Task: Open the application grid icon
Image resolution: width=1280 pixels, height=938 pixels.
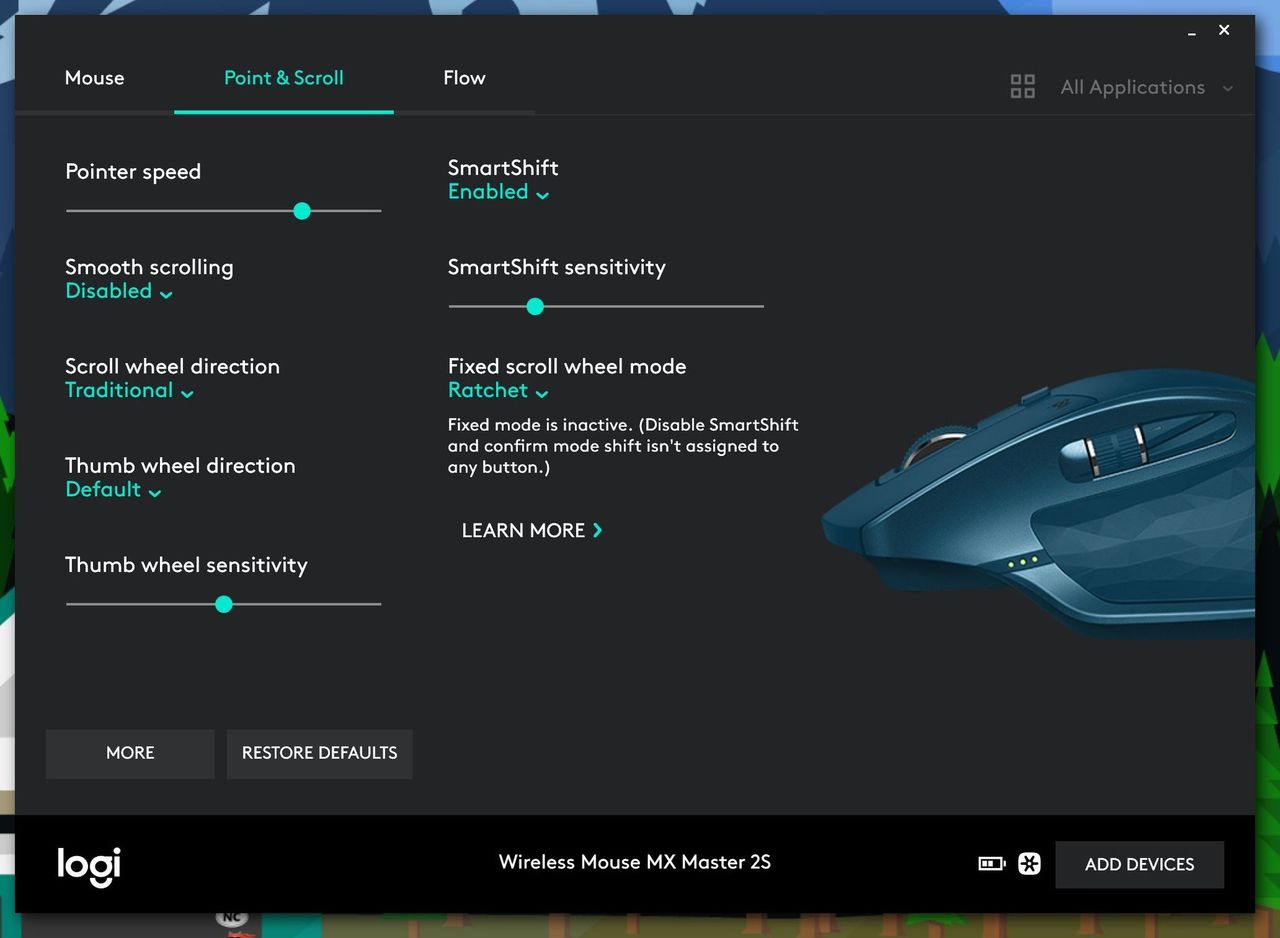Action: (x=1022, y=87)
